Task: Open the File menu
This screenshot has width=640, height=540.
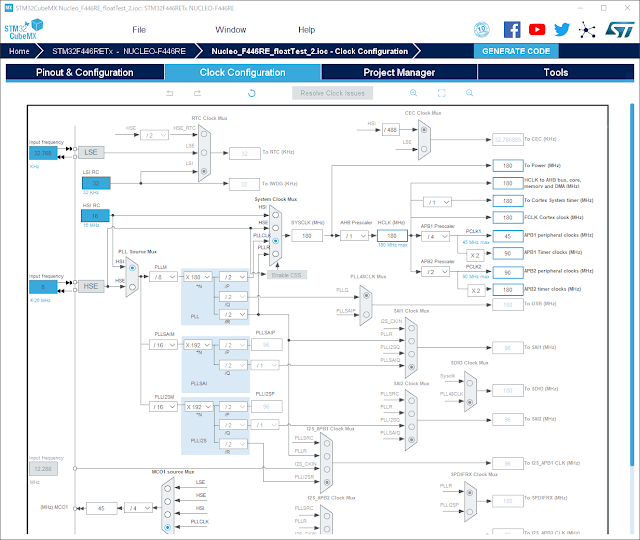Action: point(139,30)
